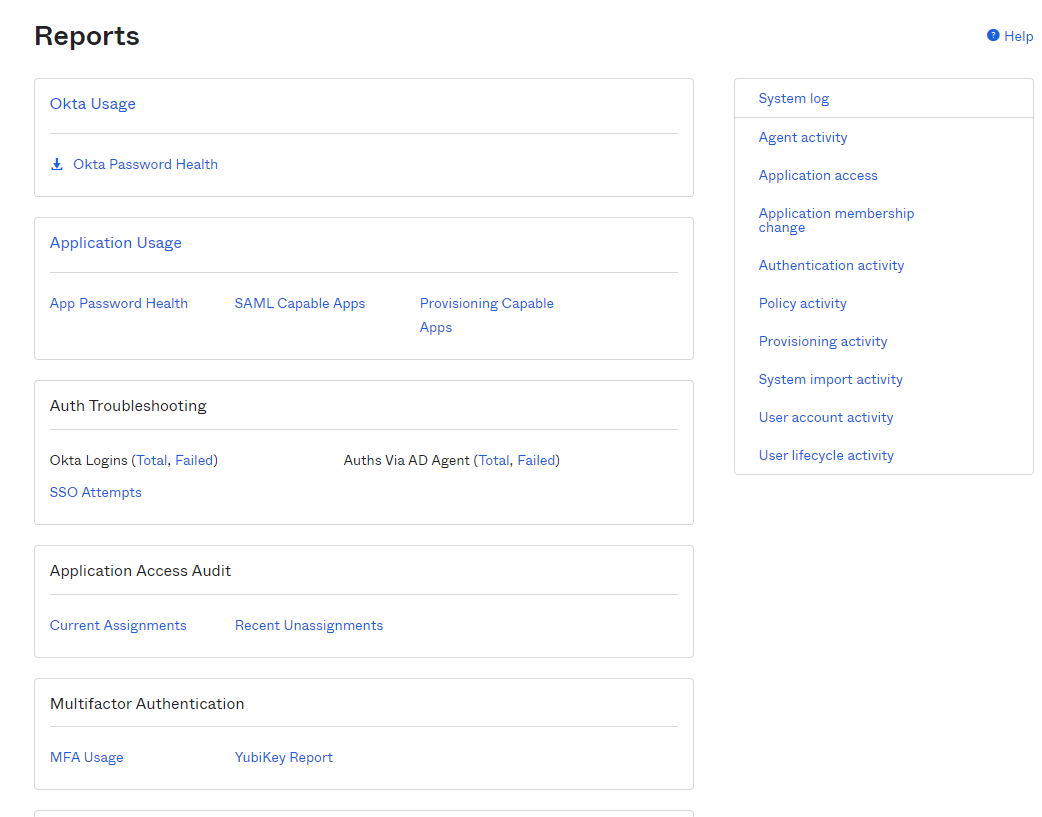The width and height of the screenshot is (1042, 817).
Task: Click the Auths Via AD Agent label
Action: click(x=406, y=460)
